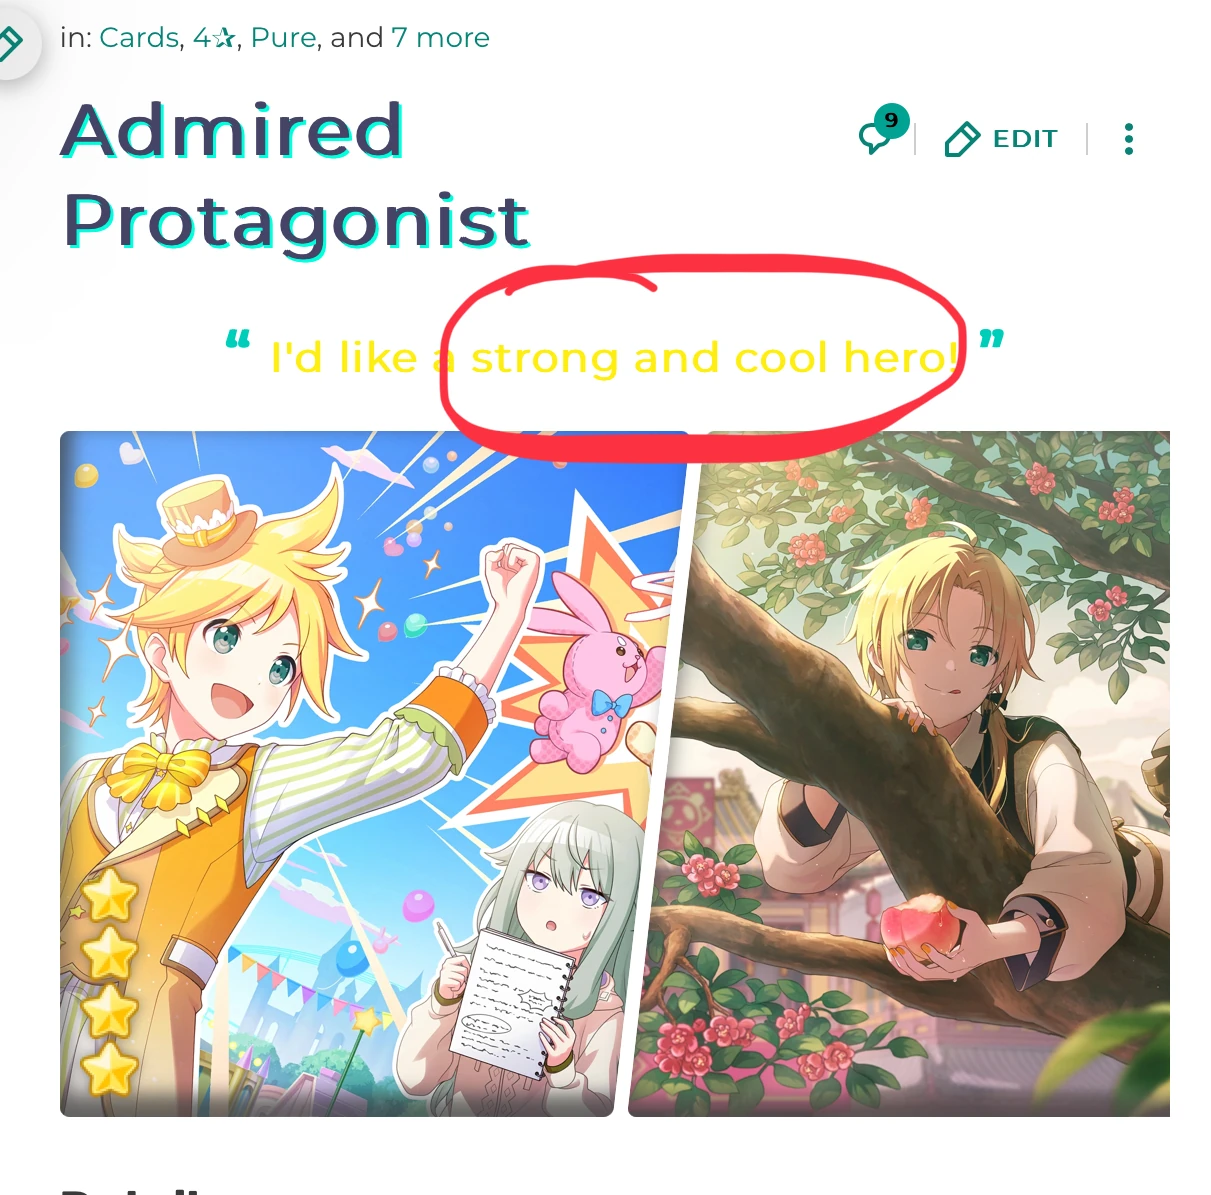Tap the category tag icon at top-left
Viewport: 1211px width, 1195px height.
point(10,42)
